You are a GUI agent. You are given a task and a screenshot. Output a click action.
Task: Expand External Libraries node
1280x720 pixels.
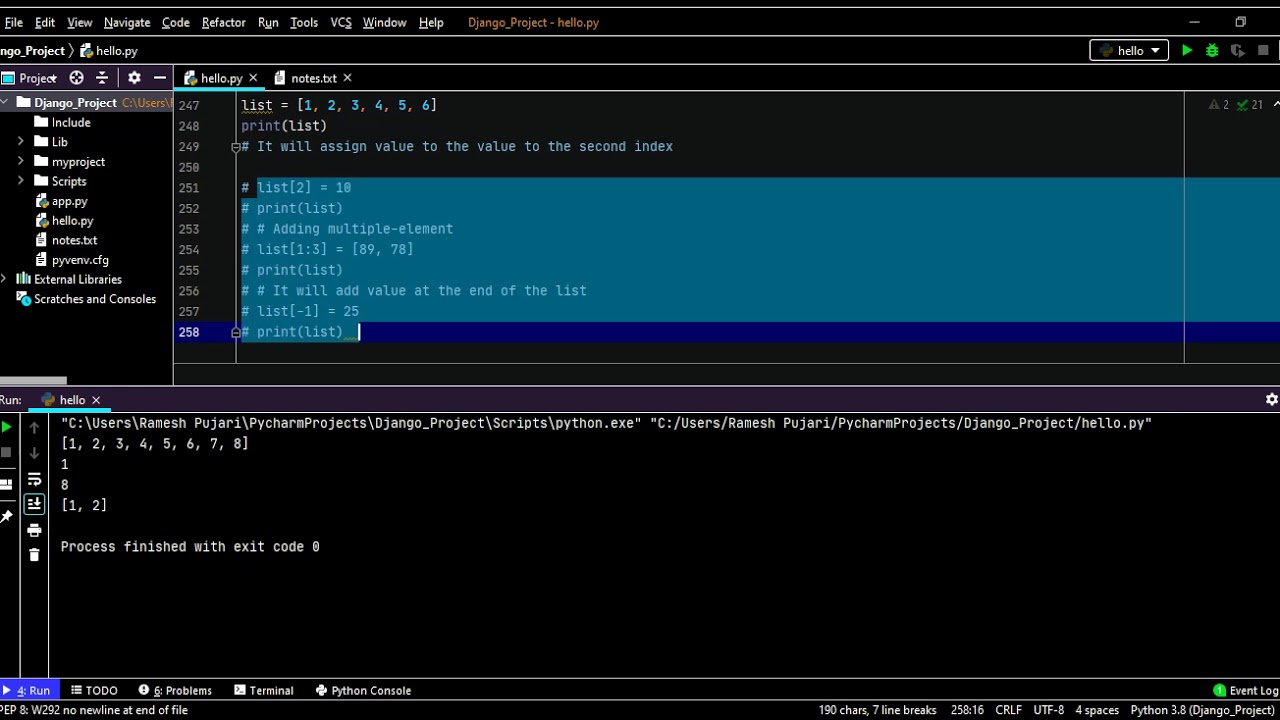click(5, 279)
